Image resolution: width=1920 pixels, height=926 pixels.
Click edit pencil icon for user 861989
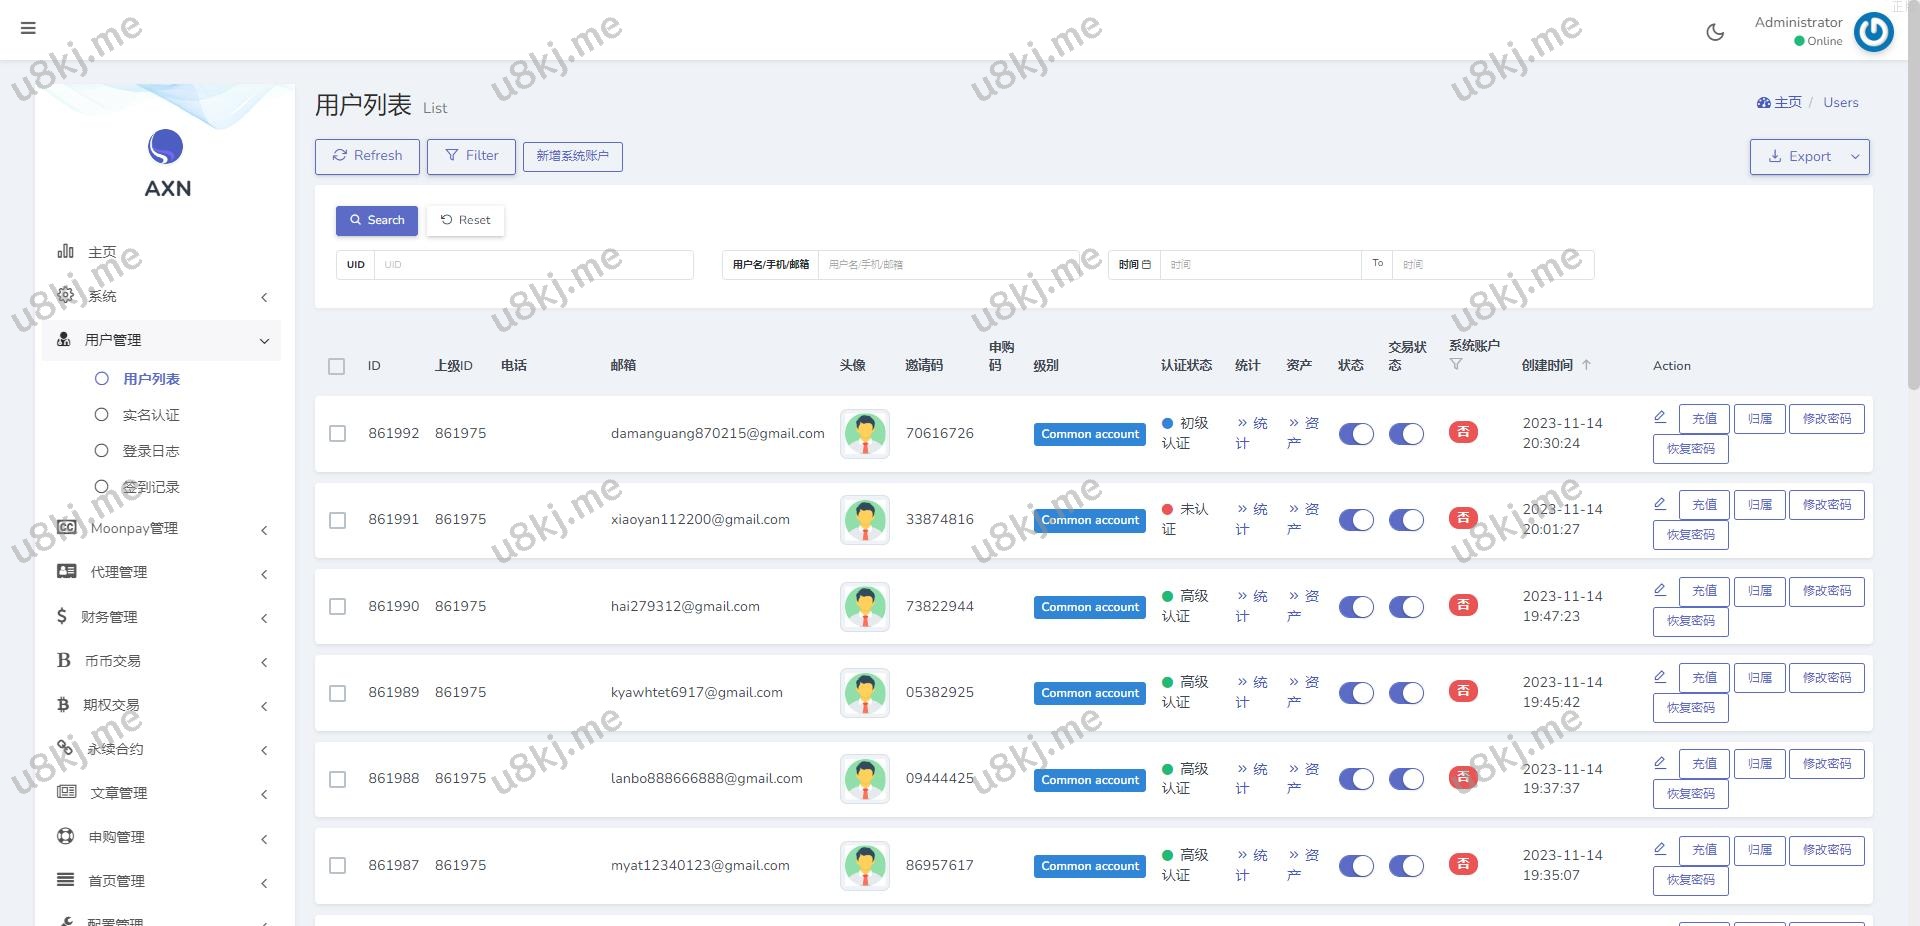[x=1660, y=677]
